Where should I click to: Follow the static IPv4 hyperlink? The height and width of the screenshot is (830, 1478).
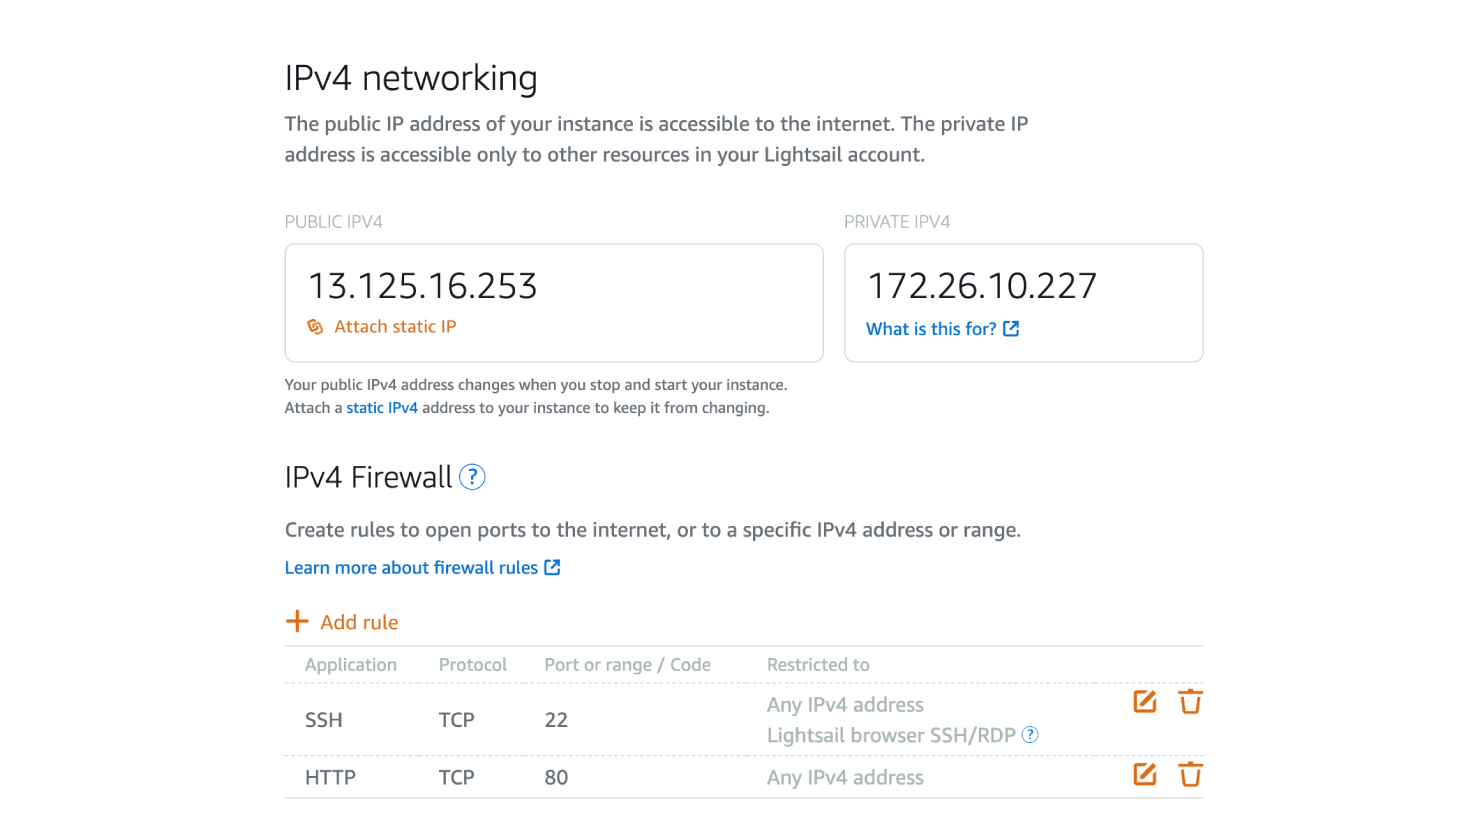[382, 408]
